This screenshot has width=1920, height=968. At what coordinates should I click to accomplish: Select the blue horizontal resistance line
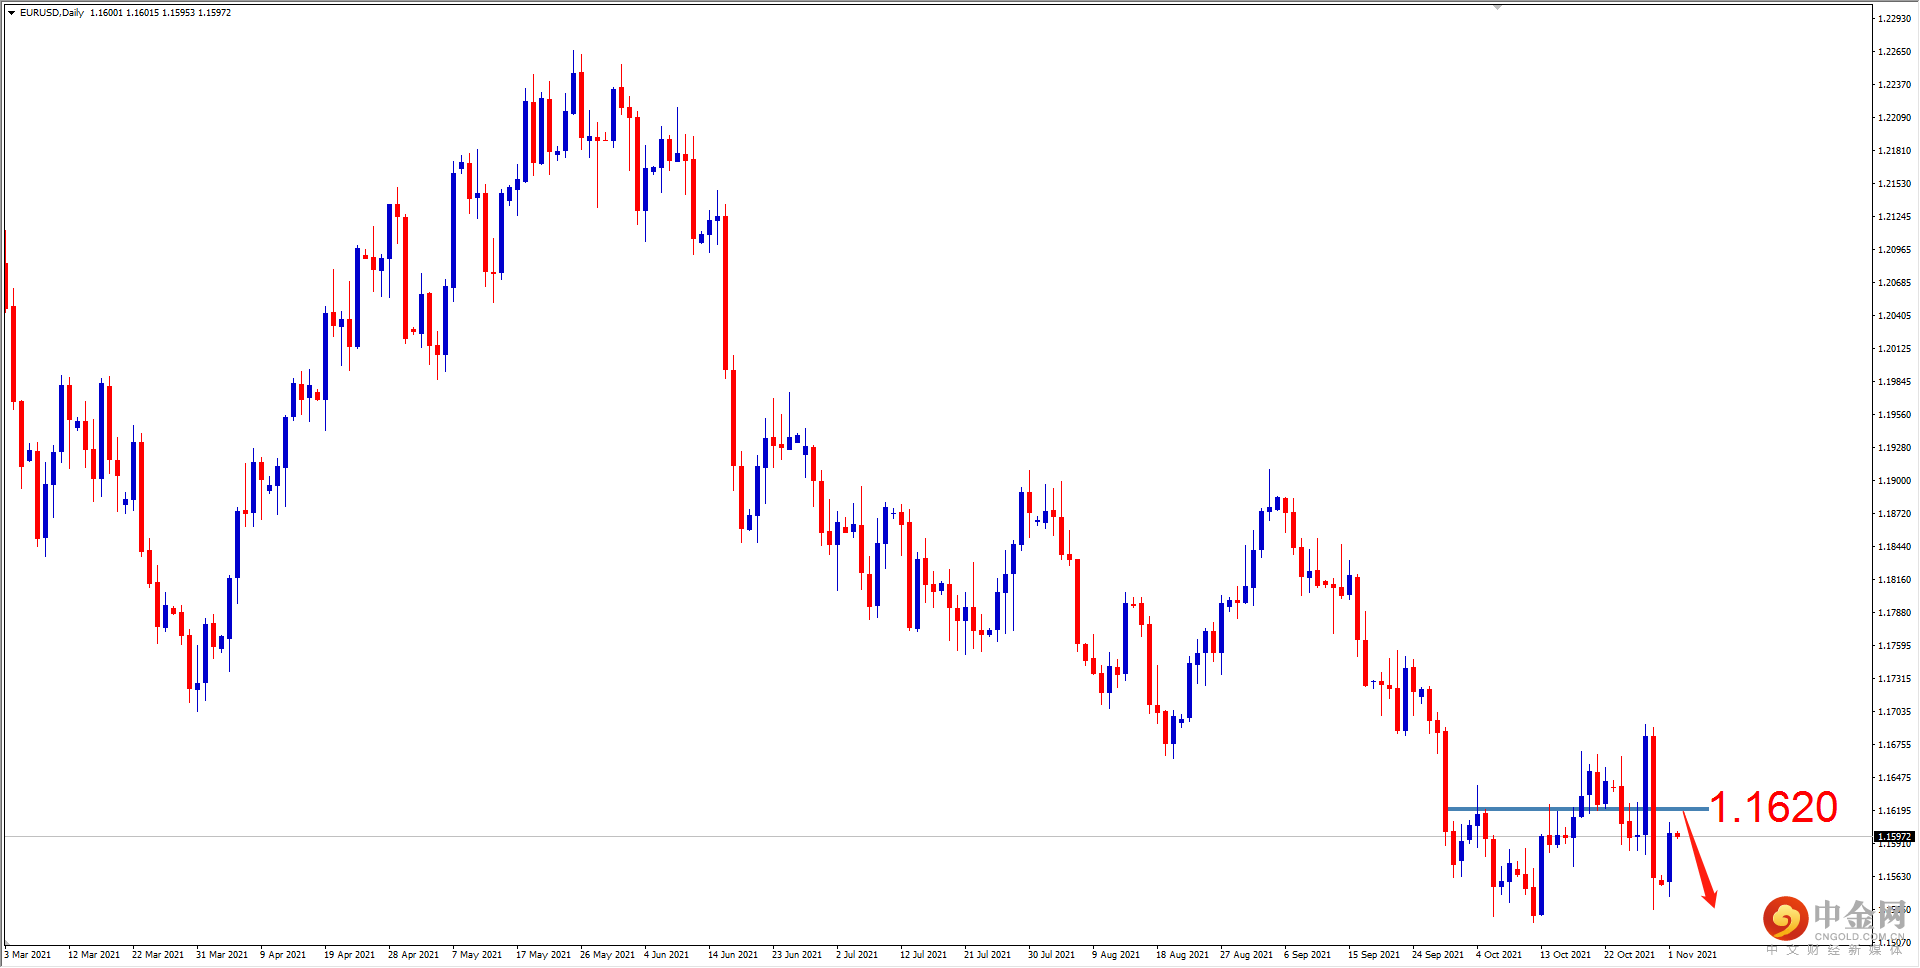(x=1580, y=810)
